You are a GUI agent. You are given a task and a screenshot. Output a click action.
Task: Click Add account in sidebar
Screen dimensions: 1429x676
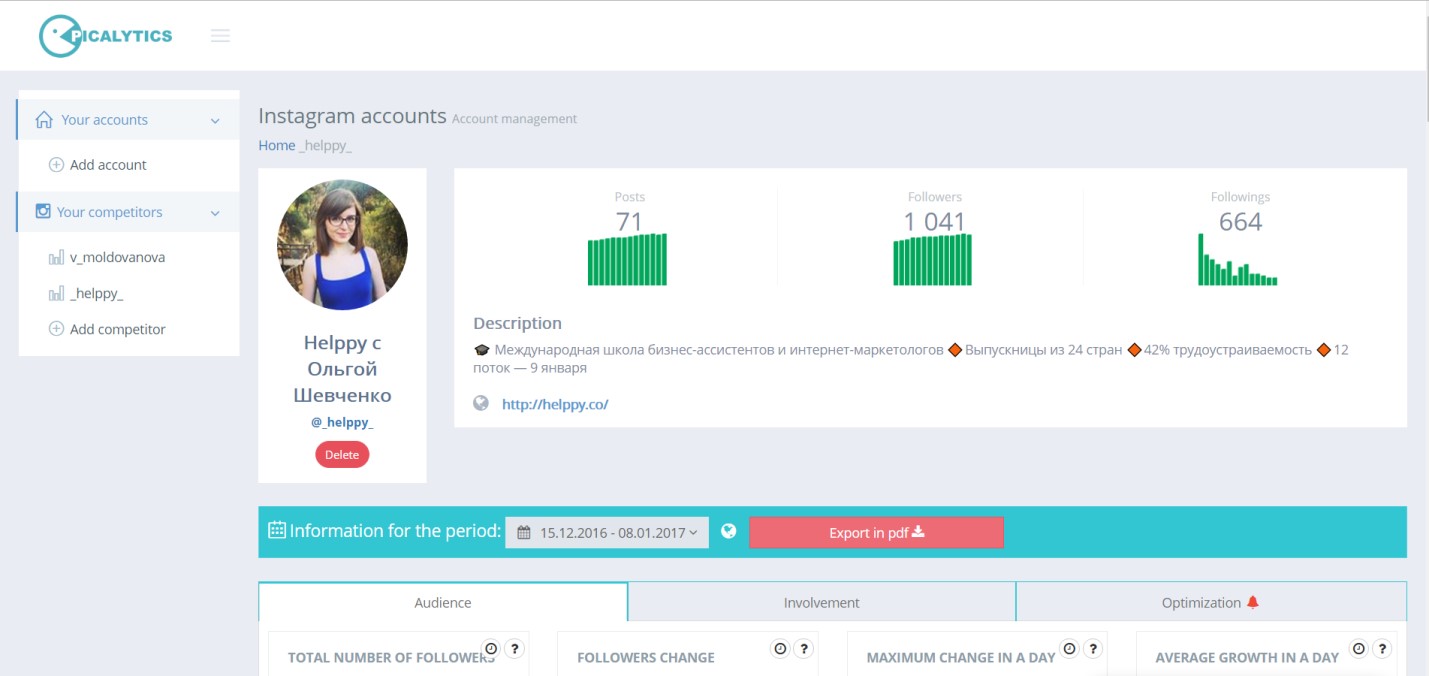(108, 165)
